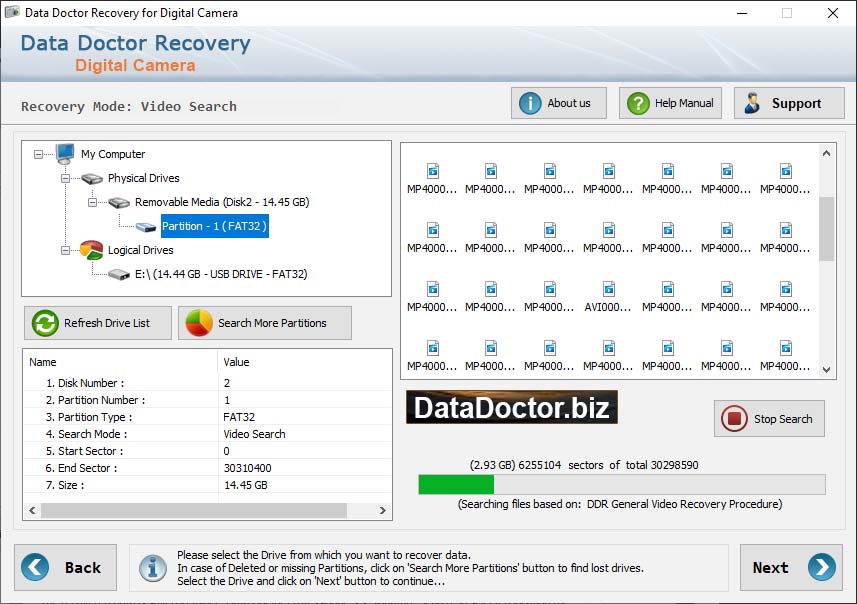Go back using the Back arrow icon

coord(35,567)
